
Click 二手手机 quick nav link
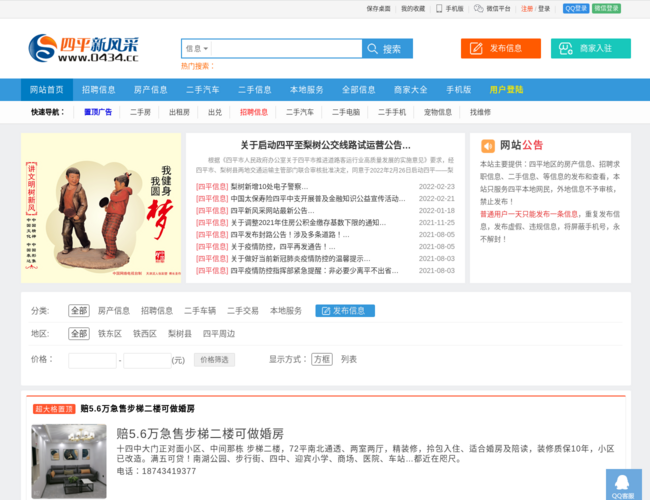(392, 112)
